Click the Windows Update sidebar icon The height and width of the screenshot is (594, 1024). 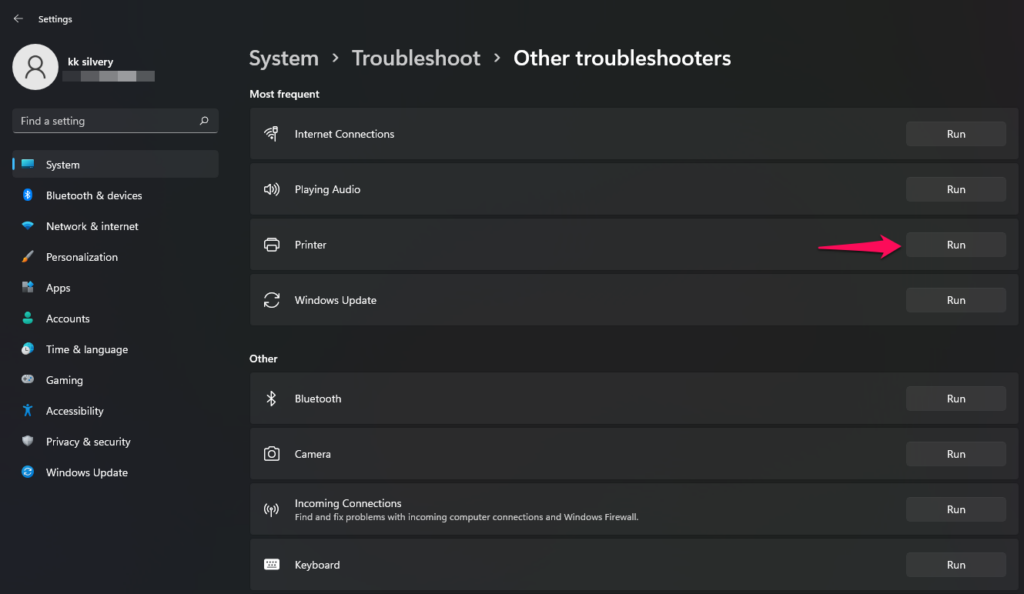tap(27, 471)
